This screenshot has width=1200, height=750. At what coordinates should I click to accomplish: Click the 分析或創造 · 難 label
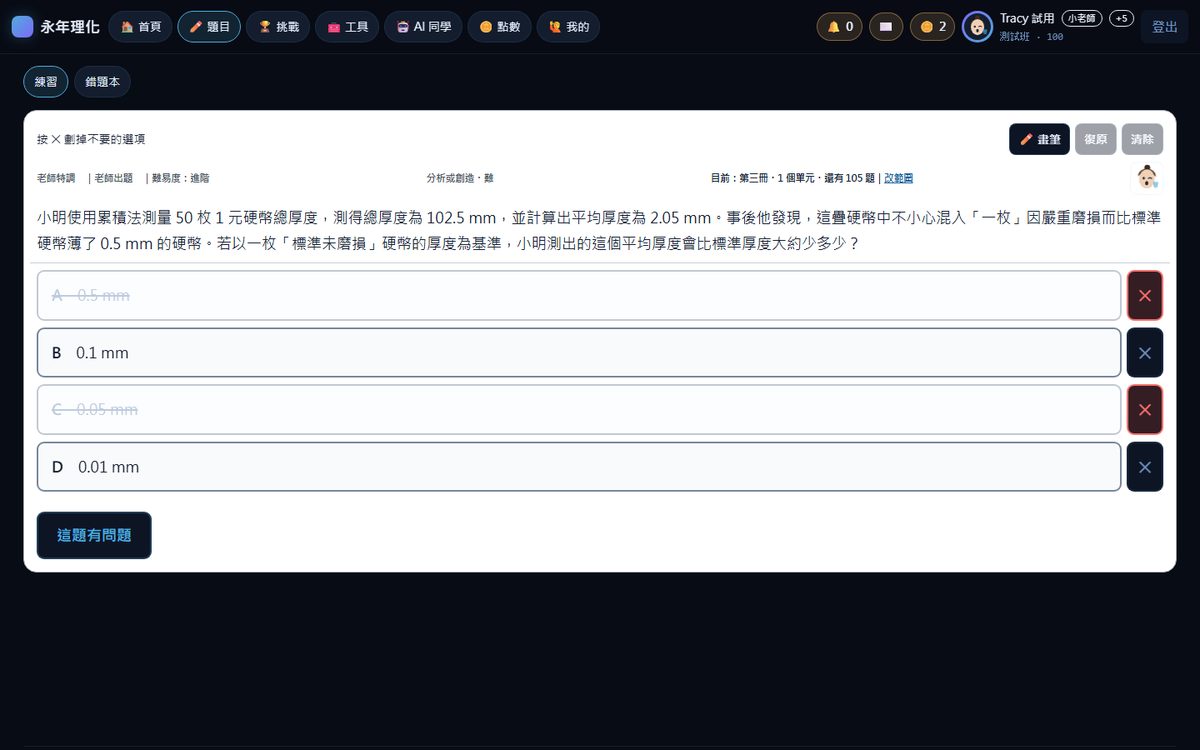coord(460,178)
